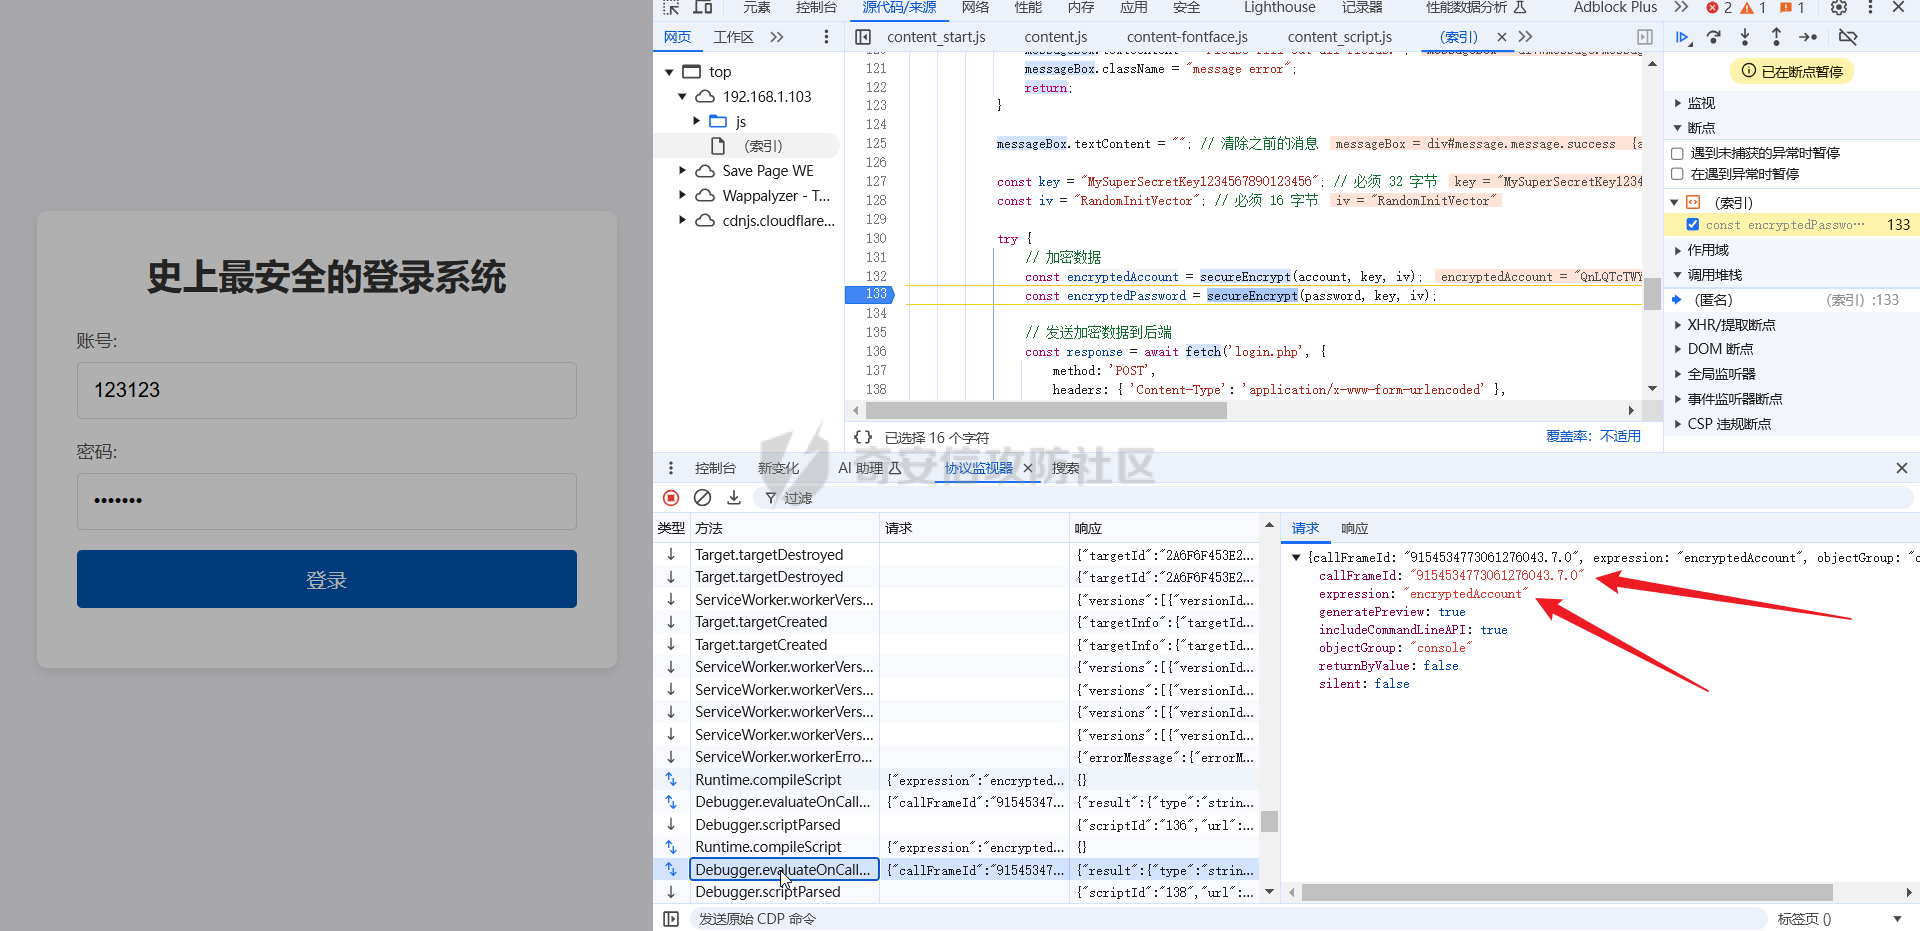The height and width of the screenshot is (931, 1920).
Task: Click the blue 登录 login button
Action: click(327, 579)
